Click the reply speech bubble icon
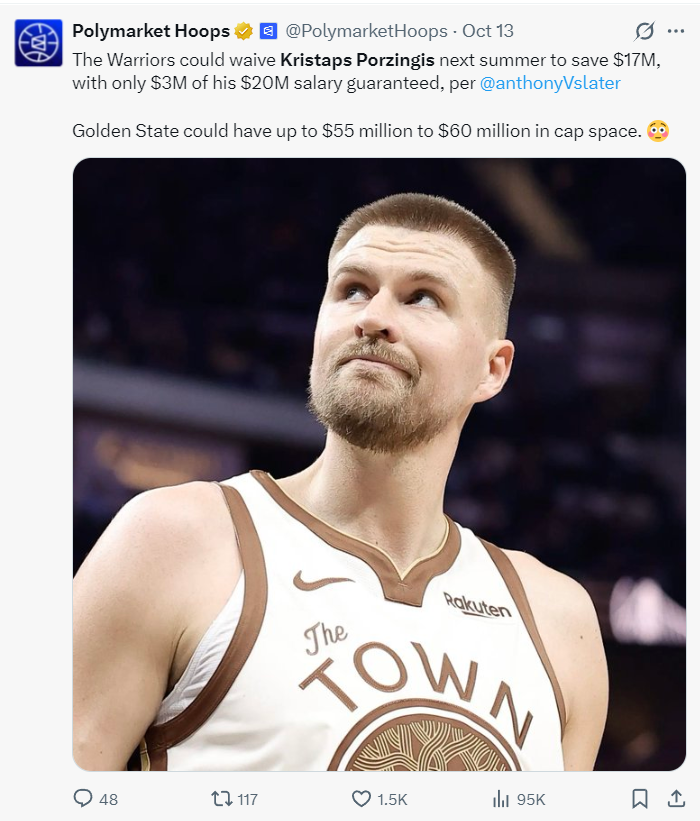The width and height of the screenshot is (700, 821). click(83, 798)
